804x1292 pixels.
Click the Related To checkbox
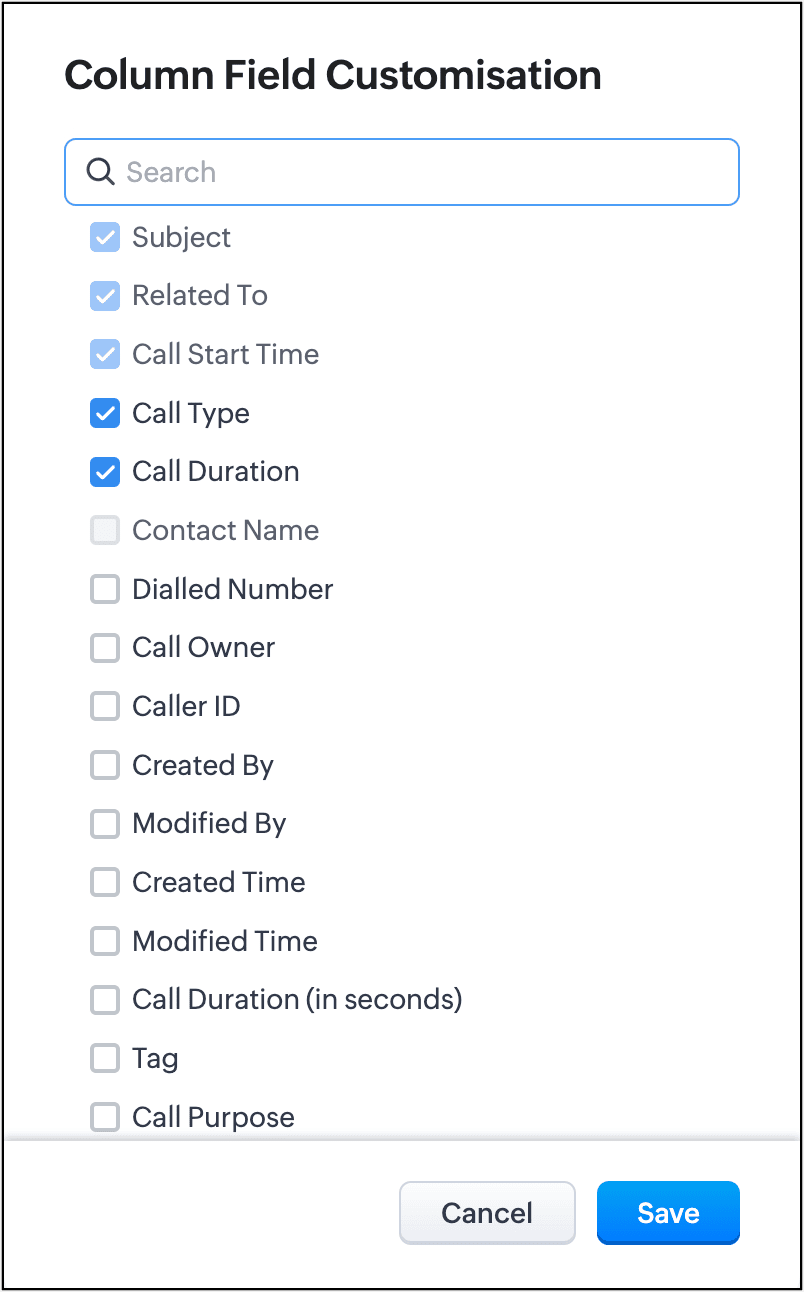tap(105, 296)
